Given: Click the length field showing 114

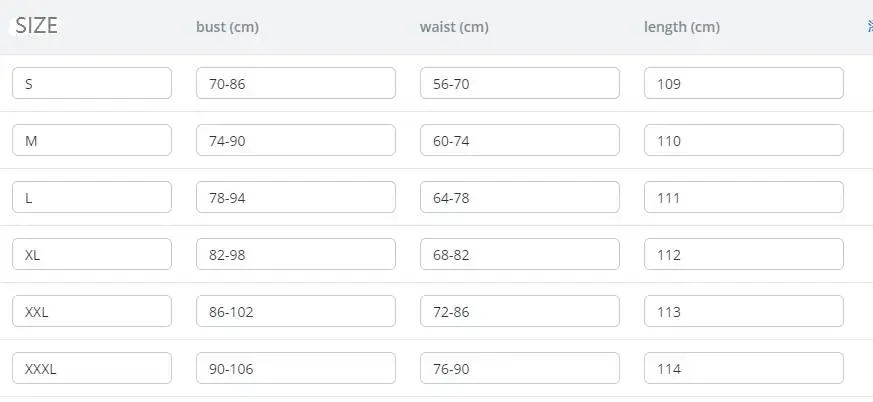Looking at the screenshot, I should [x=744, y=369].
